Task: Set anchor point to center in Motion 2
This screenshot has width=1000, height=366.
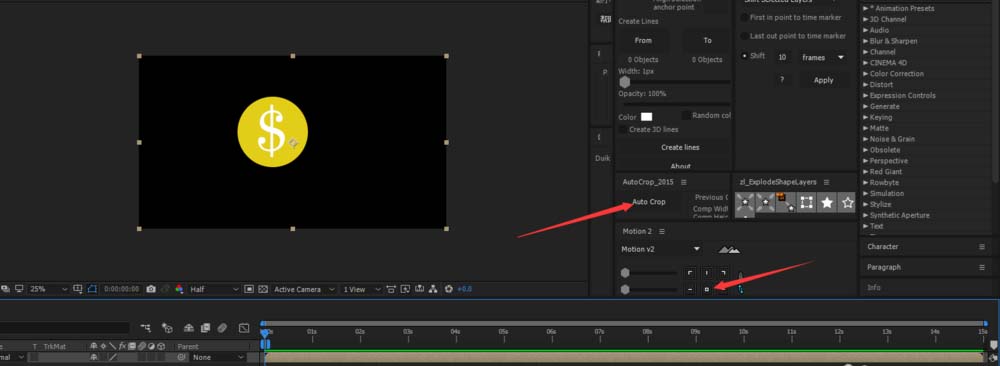Action: click(x=707, y=289)
